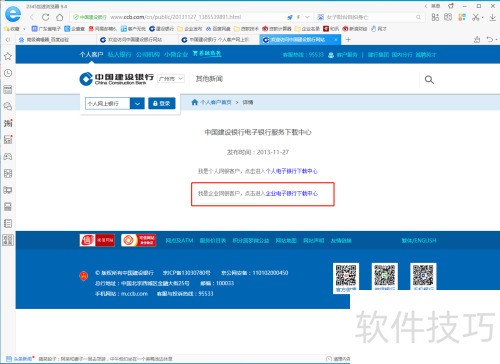The image size is (500, 364).
Task: Open the 善融商务 shopping link
Action: [207, 53]
